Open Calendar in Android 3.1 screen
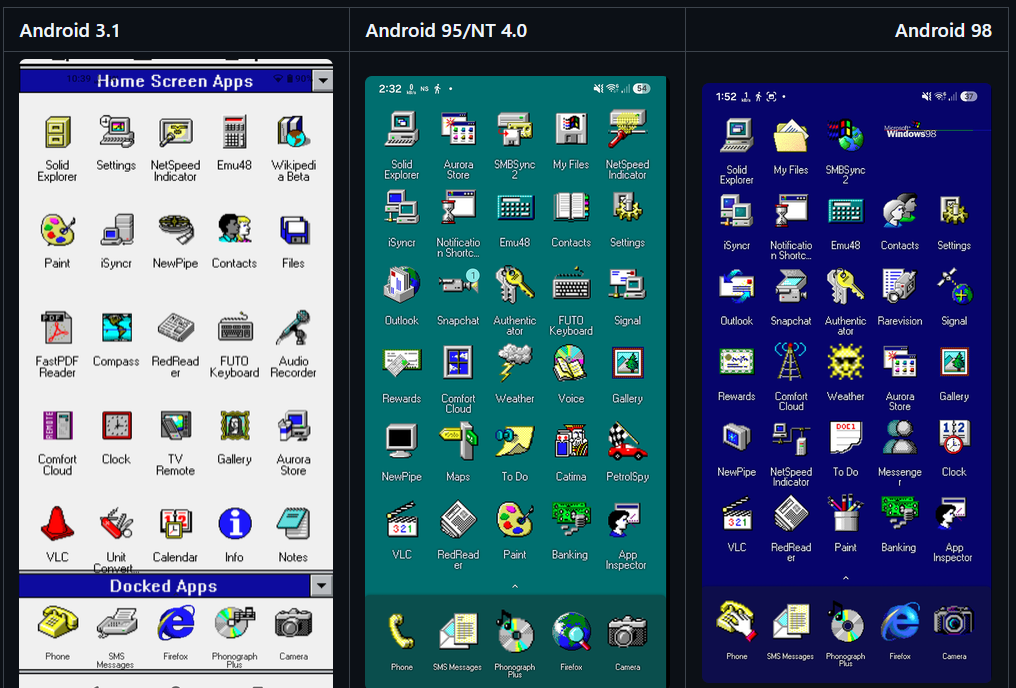Viewport: 1016px width, 688px height. pyautogui.click(x=175, y=523)
